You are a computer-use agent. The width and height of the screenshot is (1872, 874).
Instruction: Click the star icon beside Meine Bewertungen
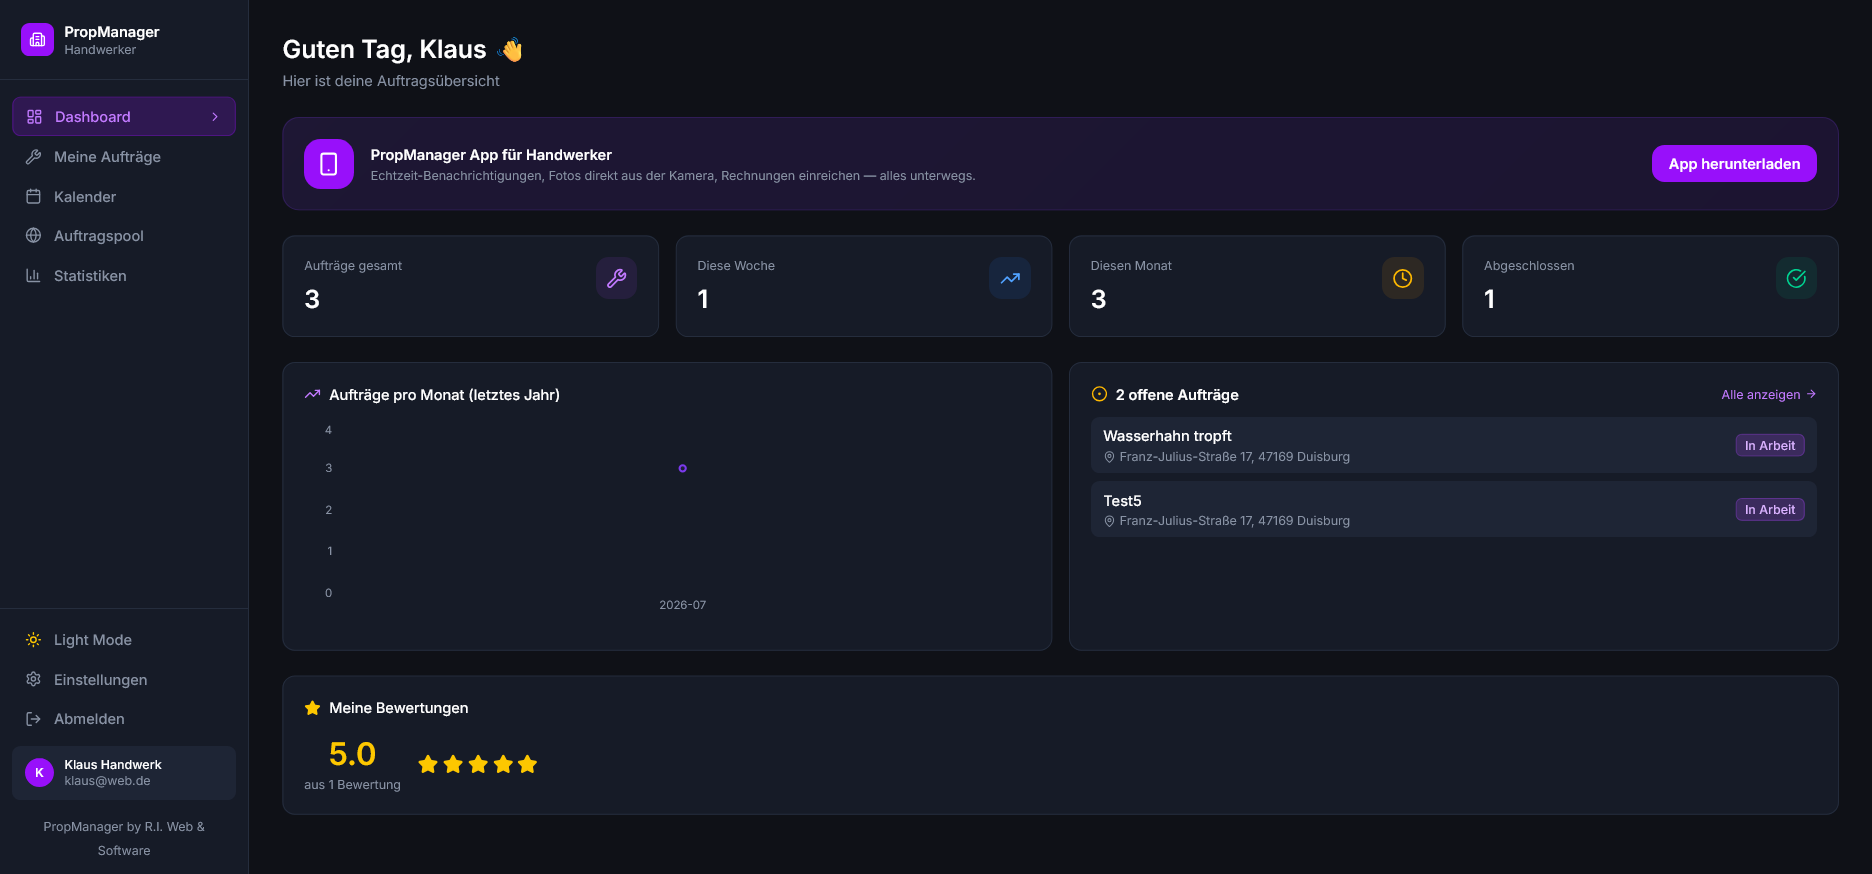coord(312,708)
